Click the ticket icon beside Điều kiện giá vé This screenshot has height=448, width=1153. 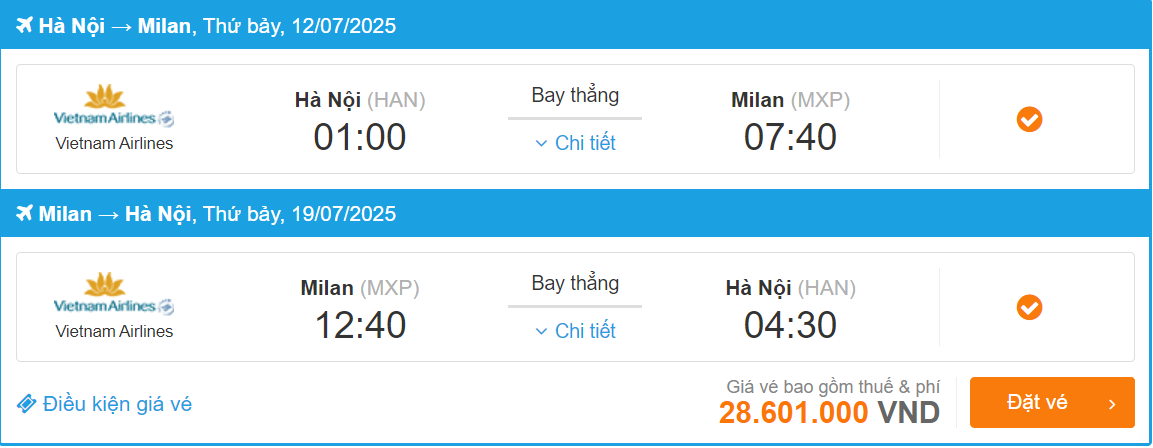[27, 404]
